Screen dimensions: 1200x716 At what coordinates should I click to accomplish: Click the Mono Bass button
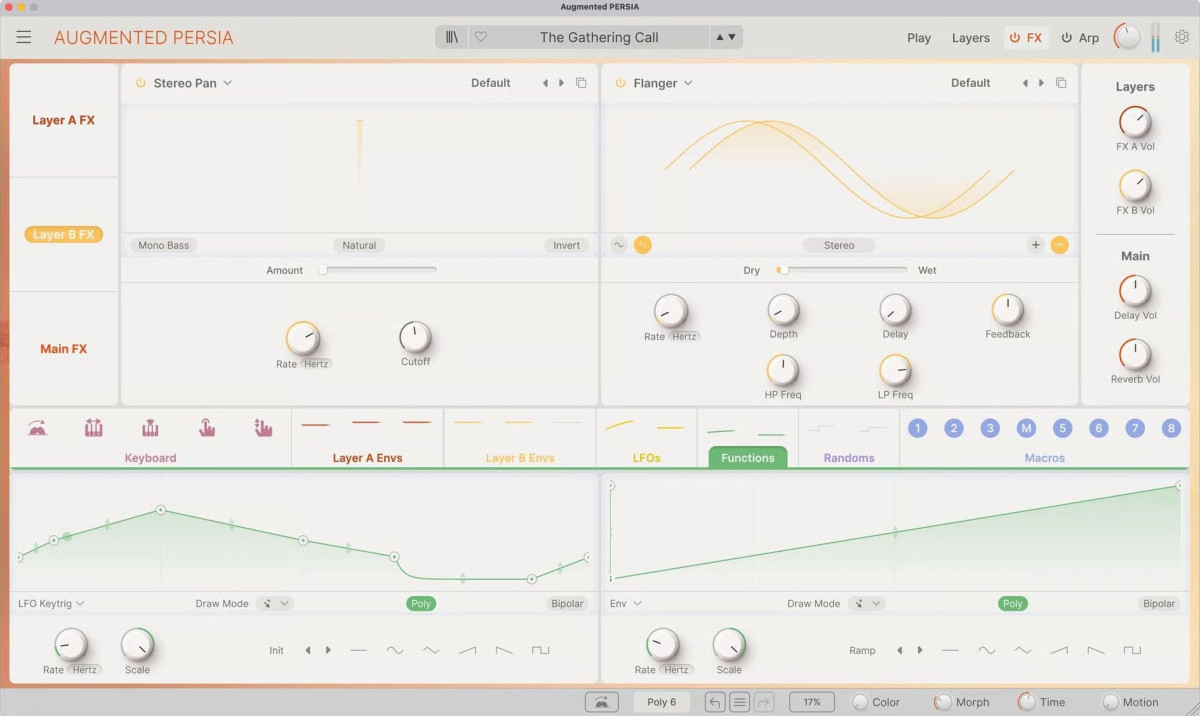tap(163, 245)
